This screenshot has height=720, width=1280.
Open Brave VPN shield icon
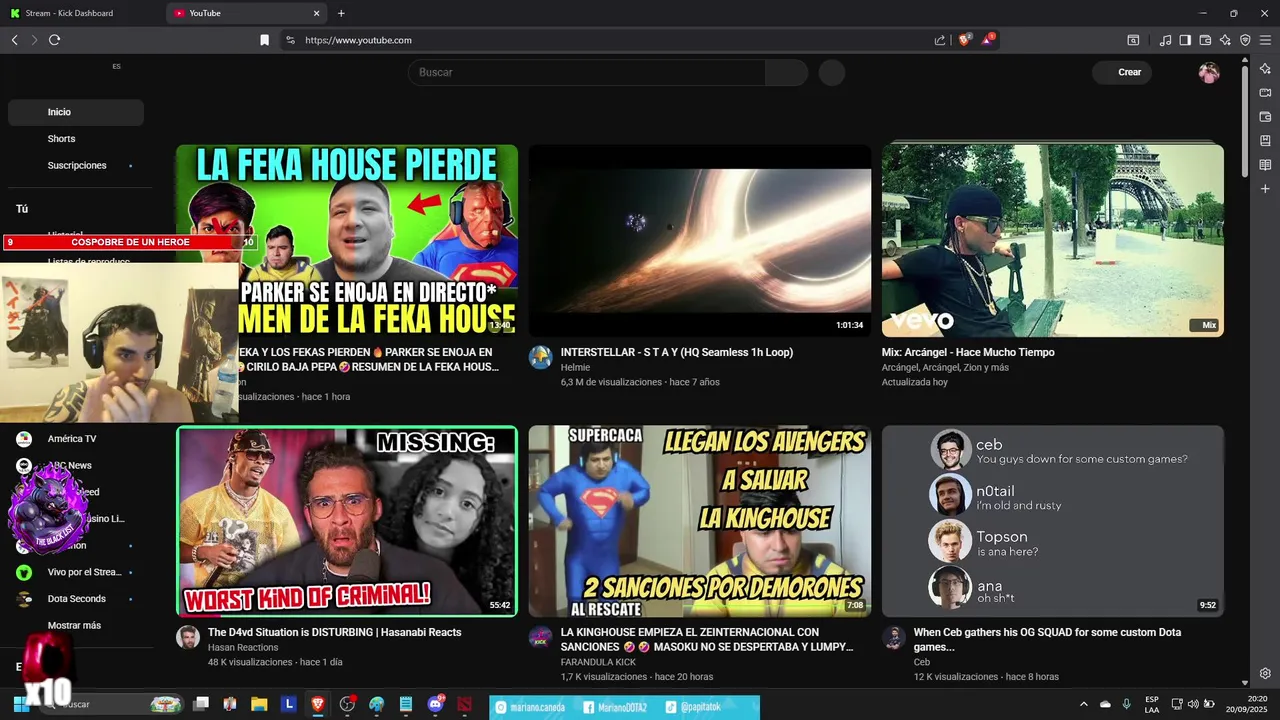point(1245,40)
